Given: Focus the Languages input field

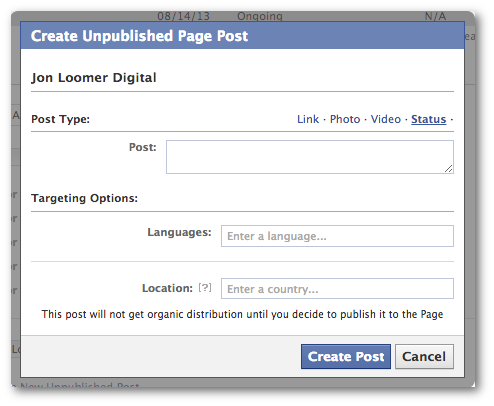Looking at the screenshot, I should pyautogui.click(x=337, y=236).
